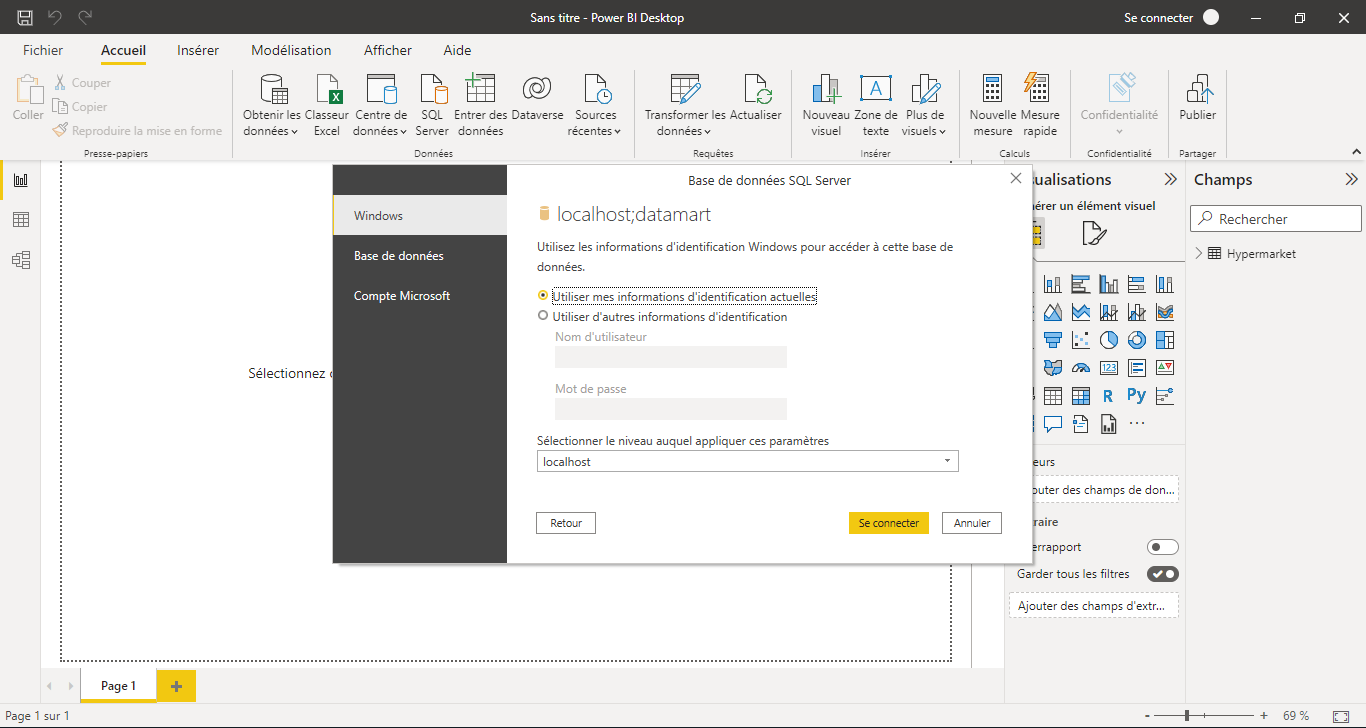Image resolution: width=1366 pixels, height=728 pixels.
Task: Select Utiliser d'autres informations d'identification
Action: tap(662, 317)
